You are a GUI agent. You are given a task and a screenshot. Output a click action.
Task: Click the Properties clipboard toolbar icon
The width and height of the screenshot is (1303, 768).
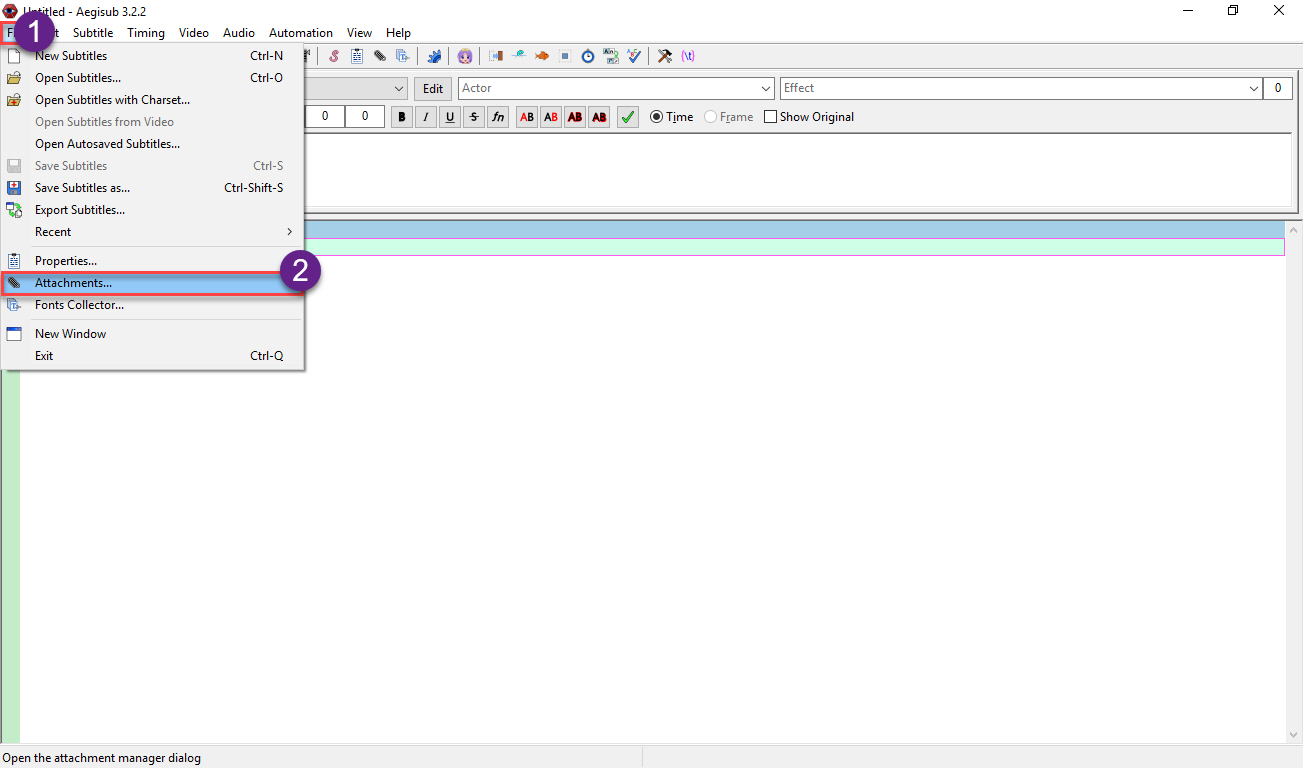tap(357, 56)
